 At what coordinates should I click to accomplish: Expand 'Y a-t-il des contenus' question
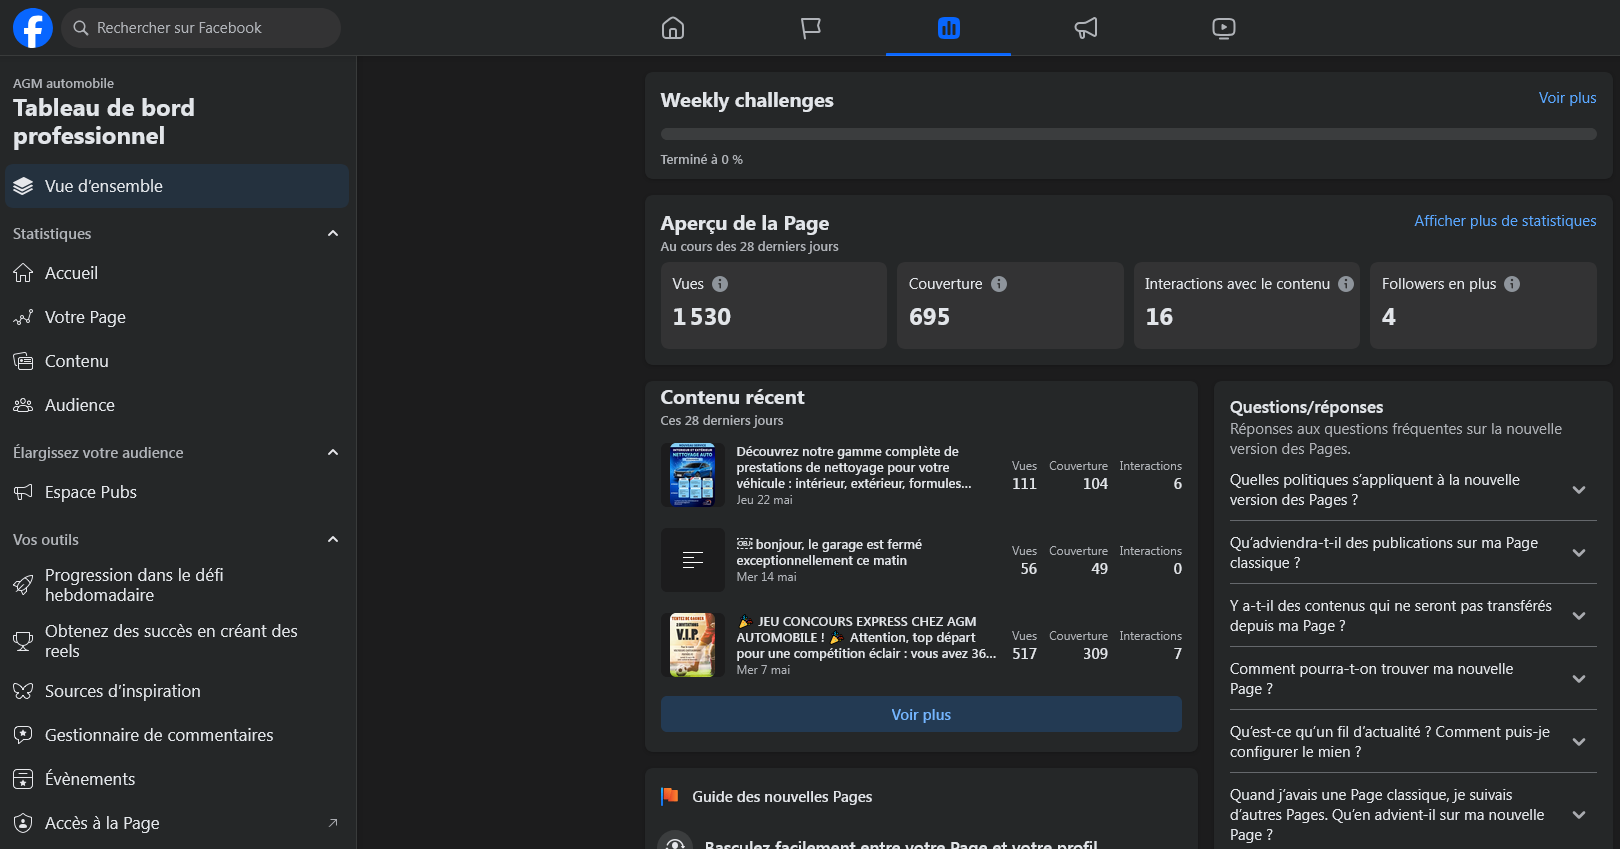click(x=1579, y=616)
